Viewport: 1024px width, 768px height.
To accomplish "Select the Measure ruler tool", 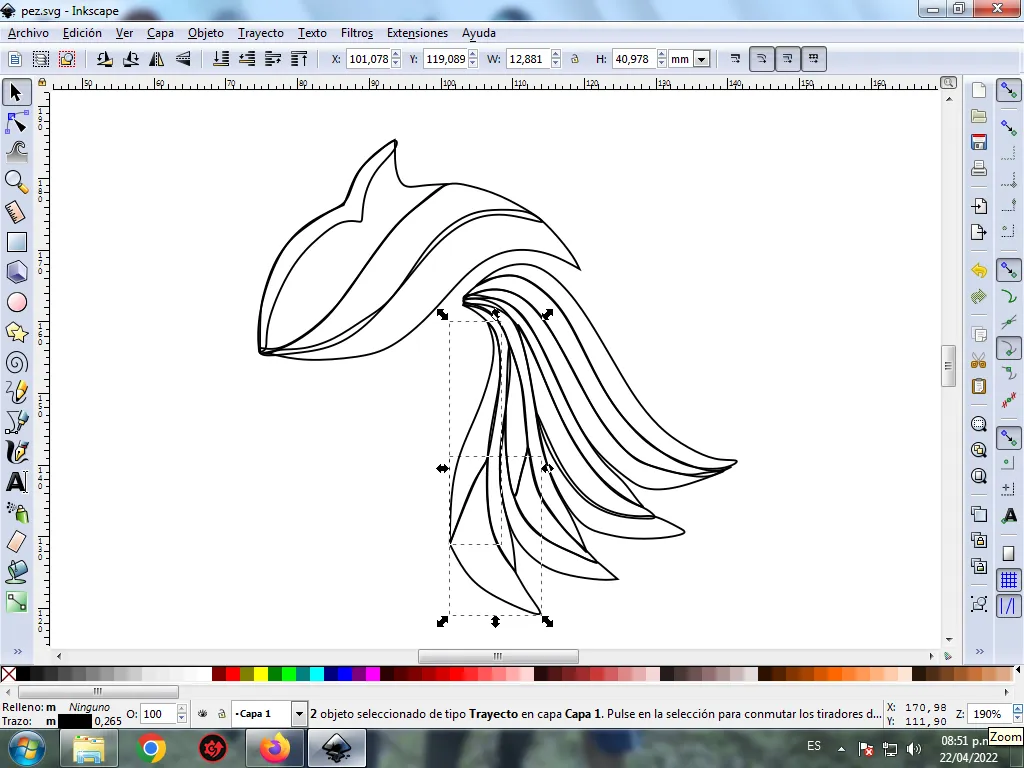I will point(16,212).
